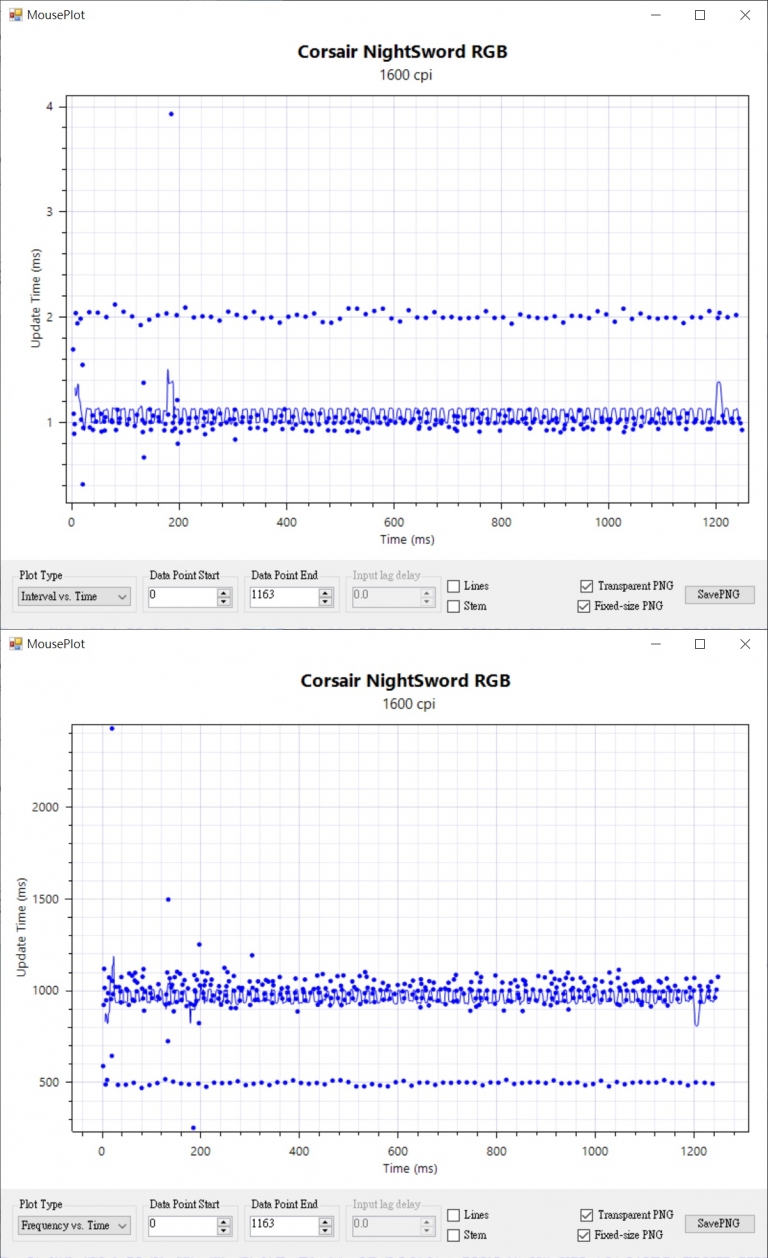Image resolution: width=768 pixels, height=1258 pixels.
Task: Click Corsair NightSword RGB title in bottom plot
Action: click(405, 681)
